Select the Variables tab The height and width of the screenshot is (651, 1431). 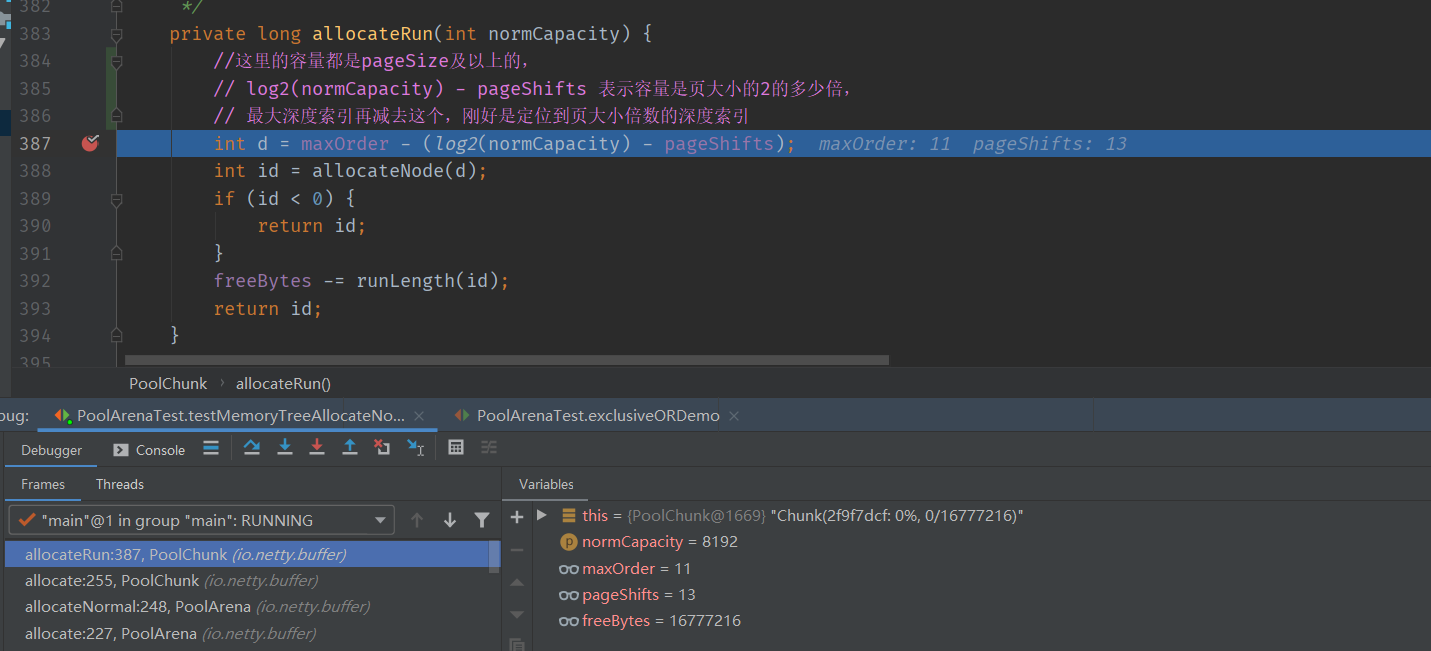(546, 484)
